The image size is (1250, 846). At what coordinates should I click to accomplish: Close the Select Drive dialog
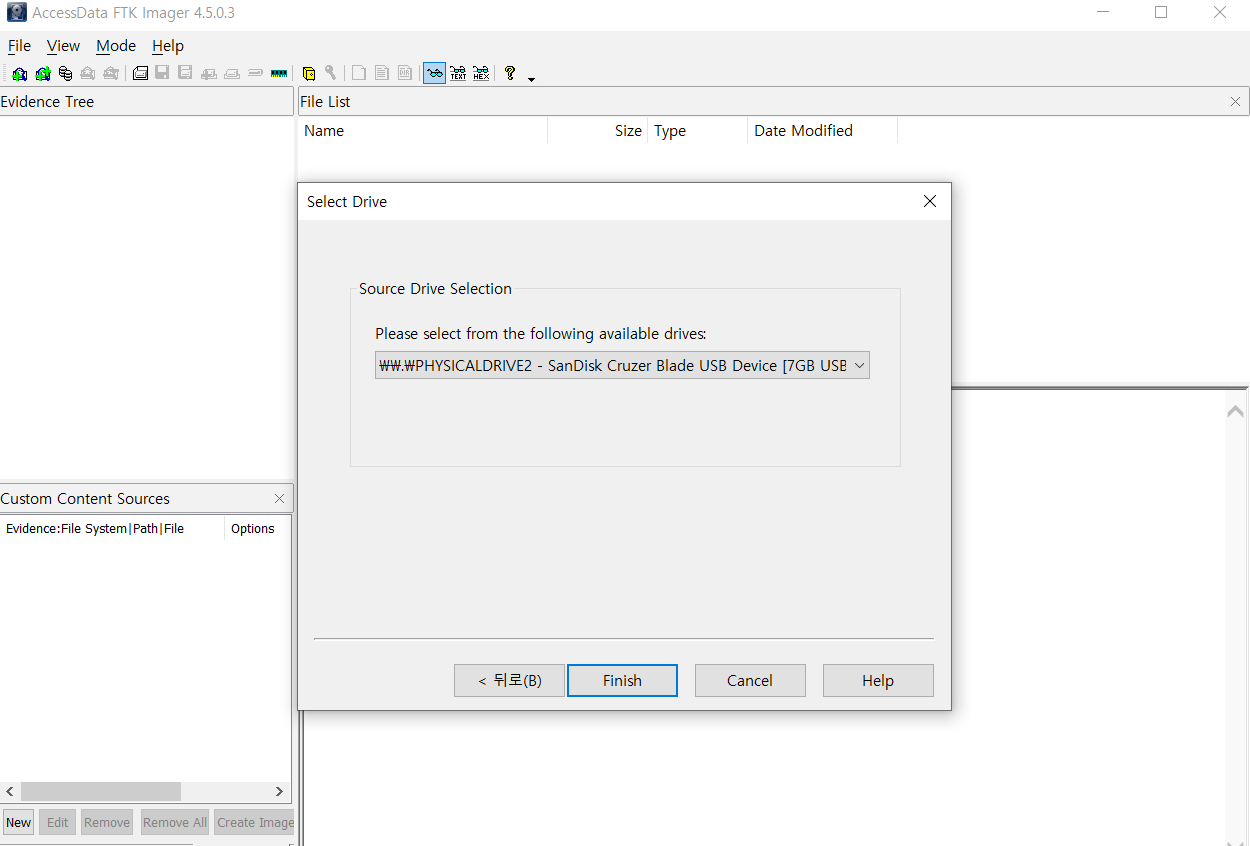pyautogui.click(x=930, y=201)
